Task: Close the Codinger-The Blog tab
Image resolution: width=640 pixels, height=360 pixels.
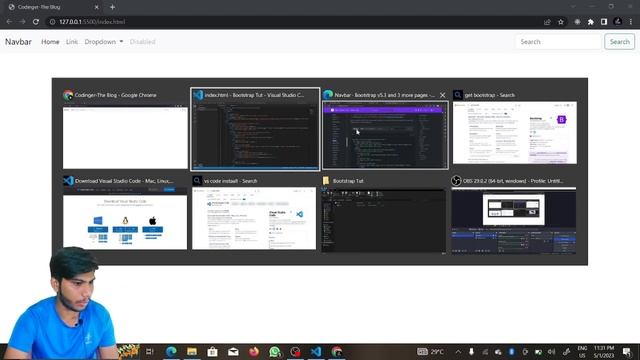Action: [96, 7]
